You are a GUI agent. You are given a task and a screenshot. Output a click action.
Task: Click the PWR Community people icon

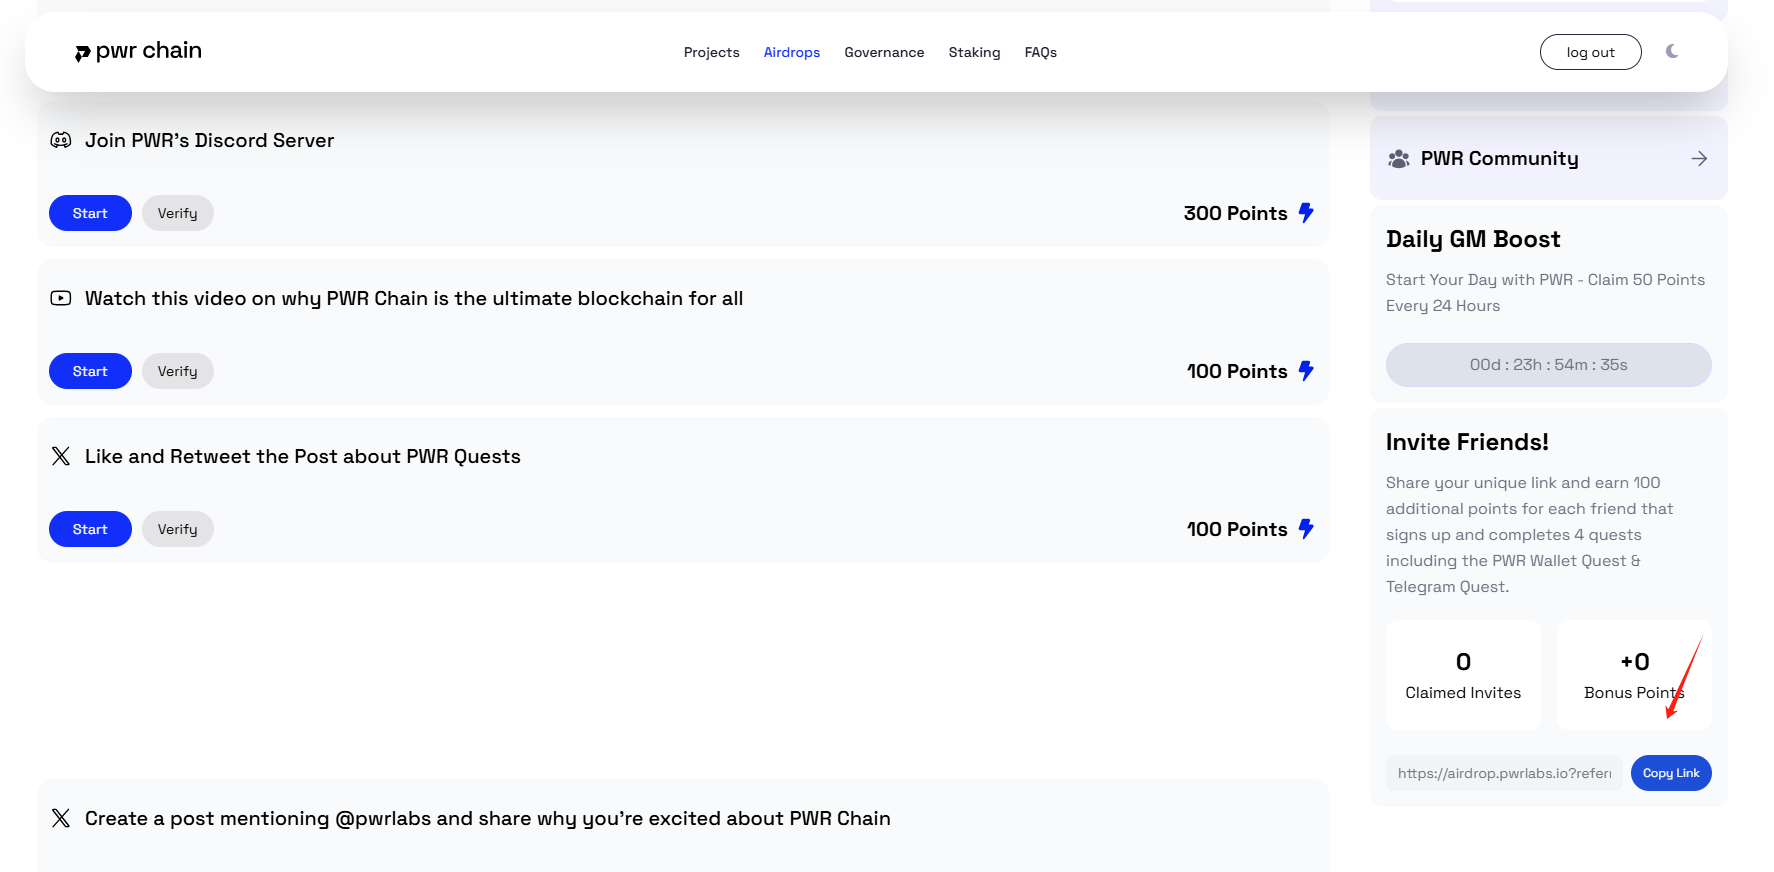(x=1399, y=159)
